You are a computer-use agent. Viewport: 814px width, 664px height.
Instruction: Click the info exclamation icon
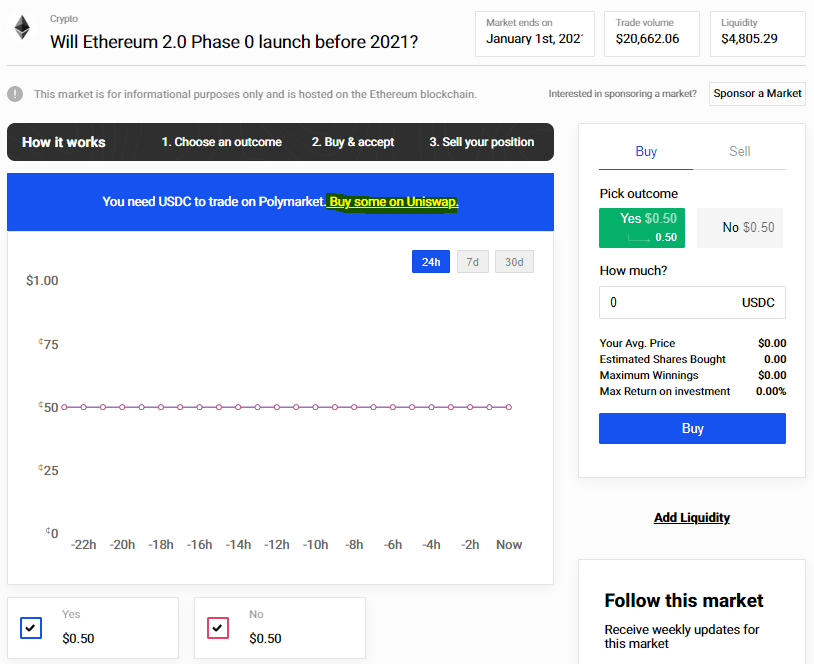coord(15,94)
